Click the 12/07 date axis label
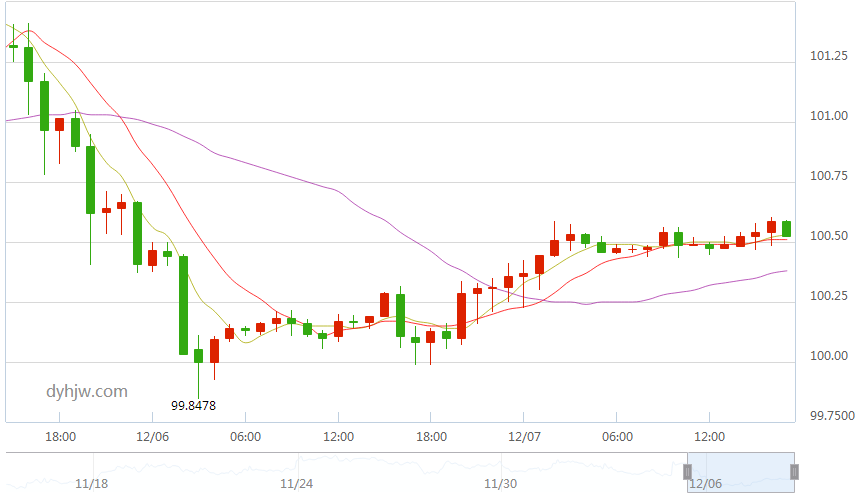 coord(524,437)
